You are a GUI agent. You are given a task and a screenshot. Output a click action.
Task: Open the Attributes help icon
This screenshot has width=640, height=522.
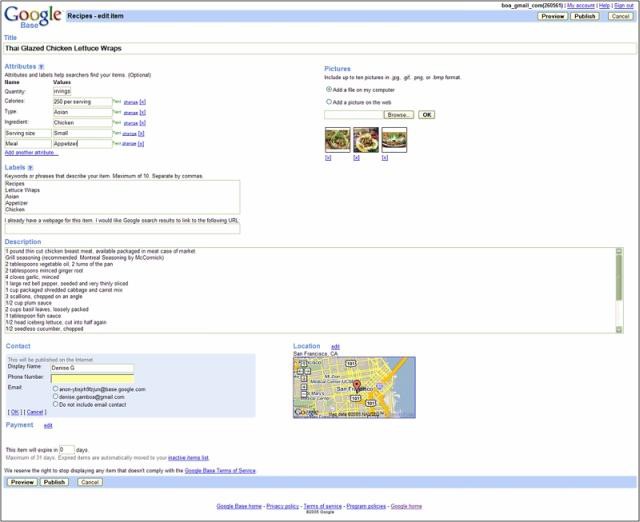point(41,67)
